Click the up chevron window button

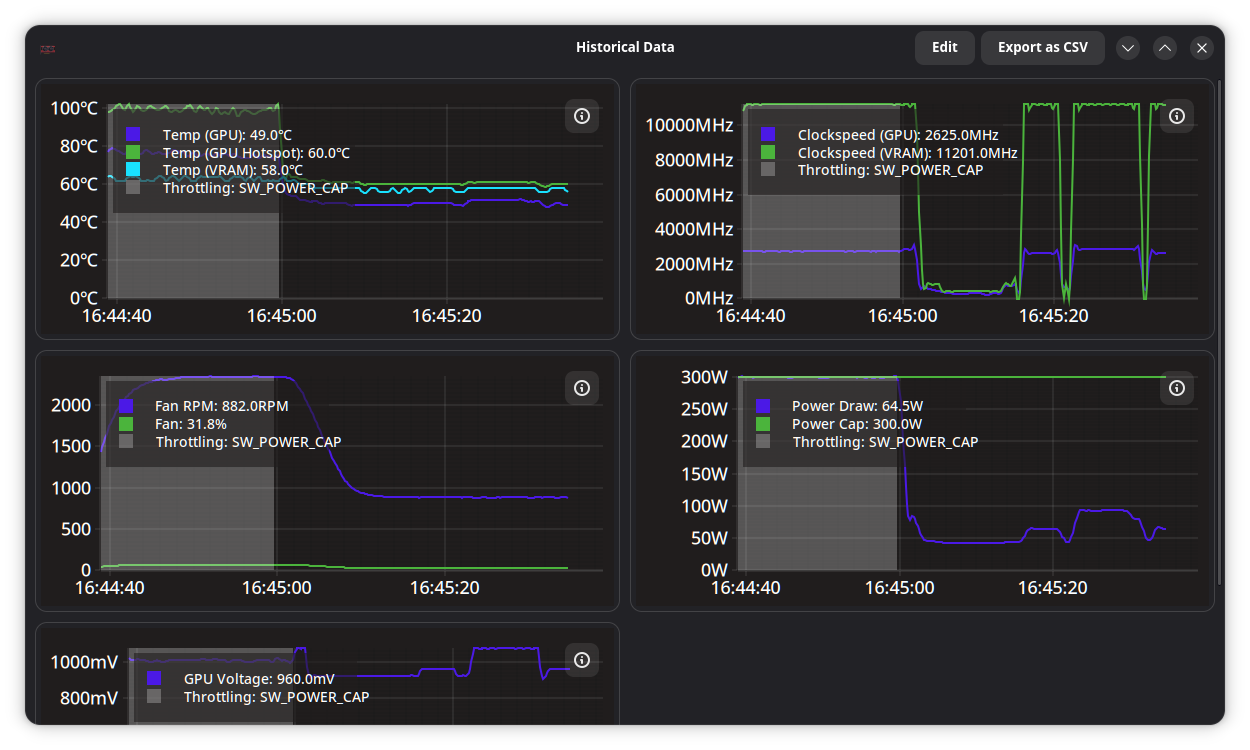point(1165,48)
